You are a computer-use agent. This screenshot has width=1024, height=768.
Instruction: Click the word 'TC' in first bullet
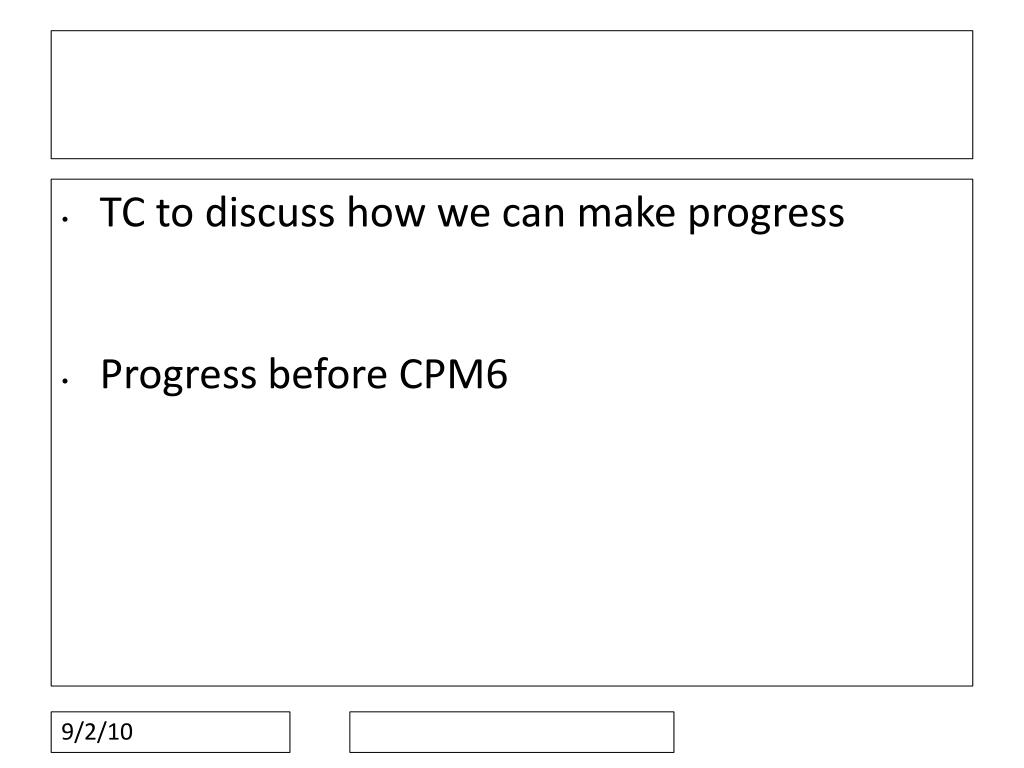122,212
